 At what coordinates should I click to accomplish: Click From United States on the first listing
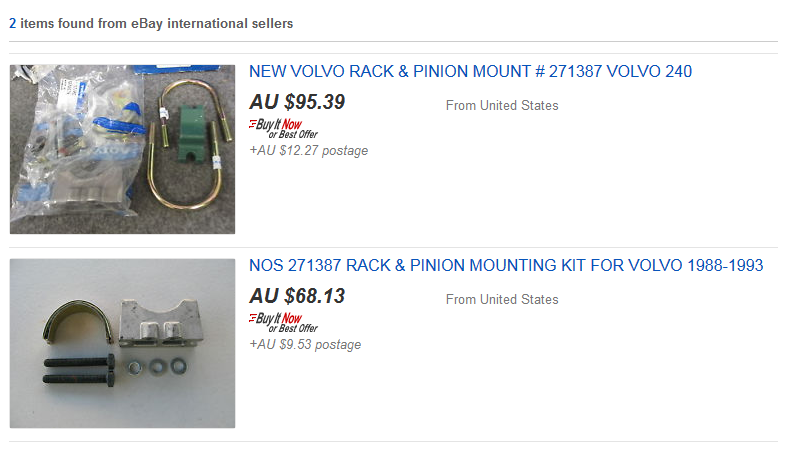coord(502,106)
